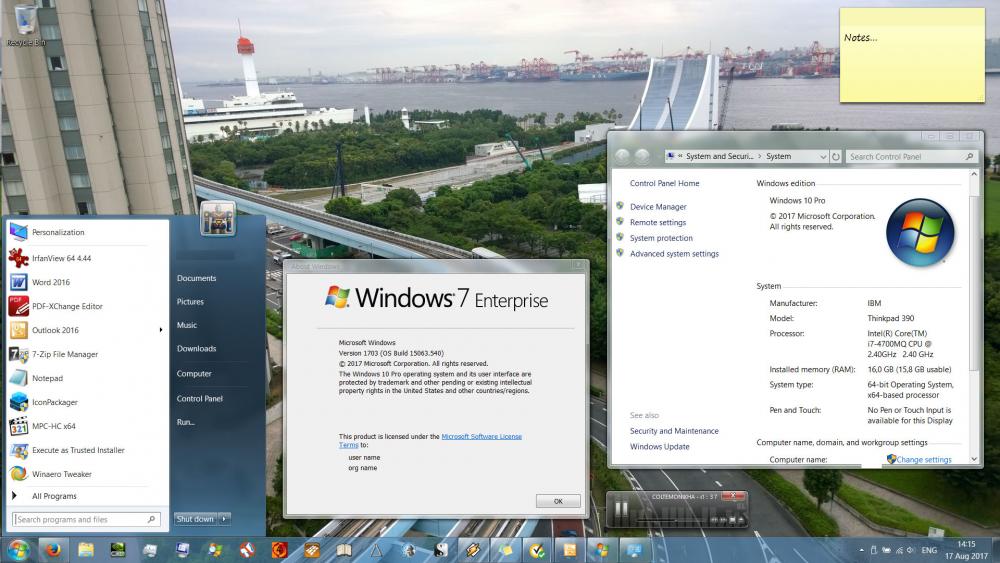Open Device Manager in System window
Viewport: 1000px width, 563px height.
point(658,207)
